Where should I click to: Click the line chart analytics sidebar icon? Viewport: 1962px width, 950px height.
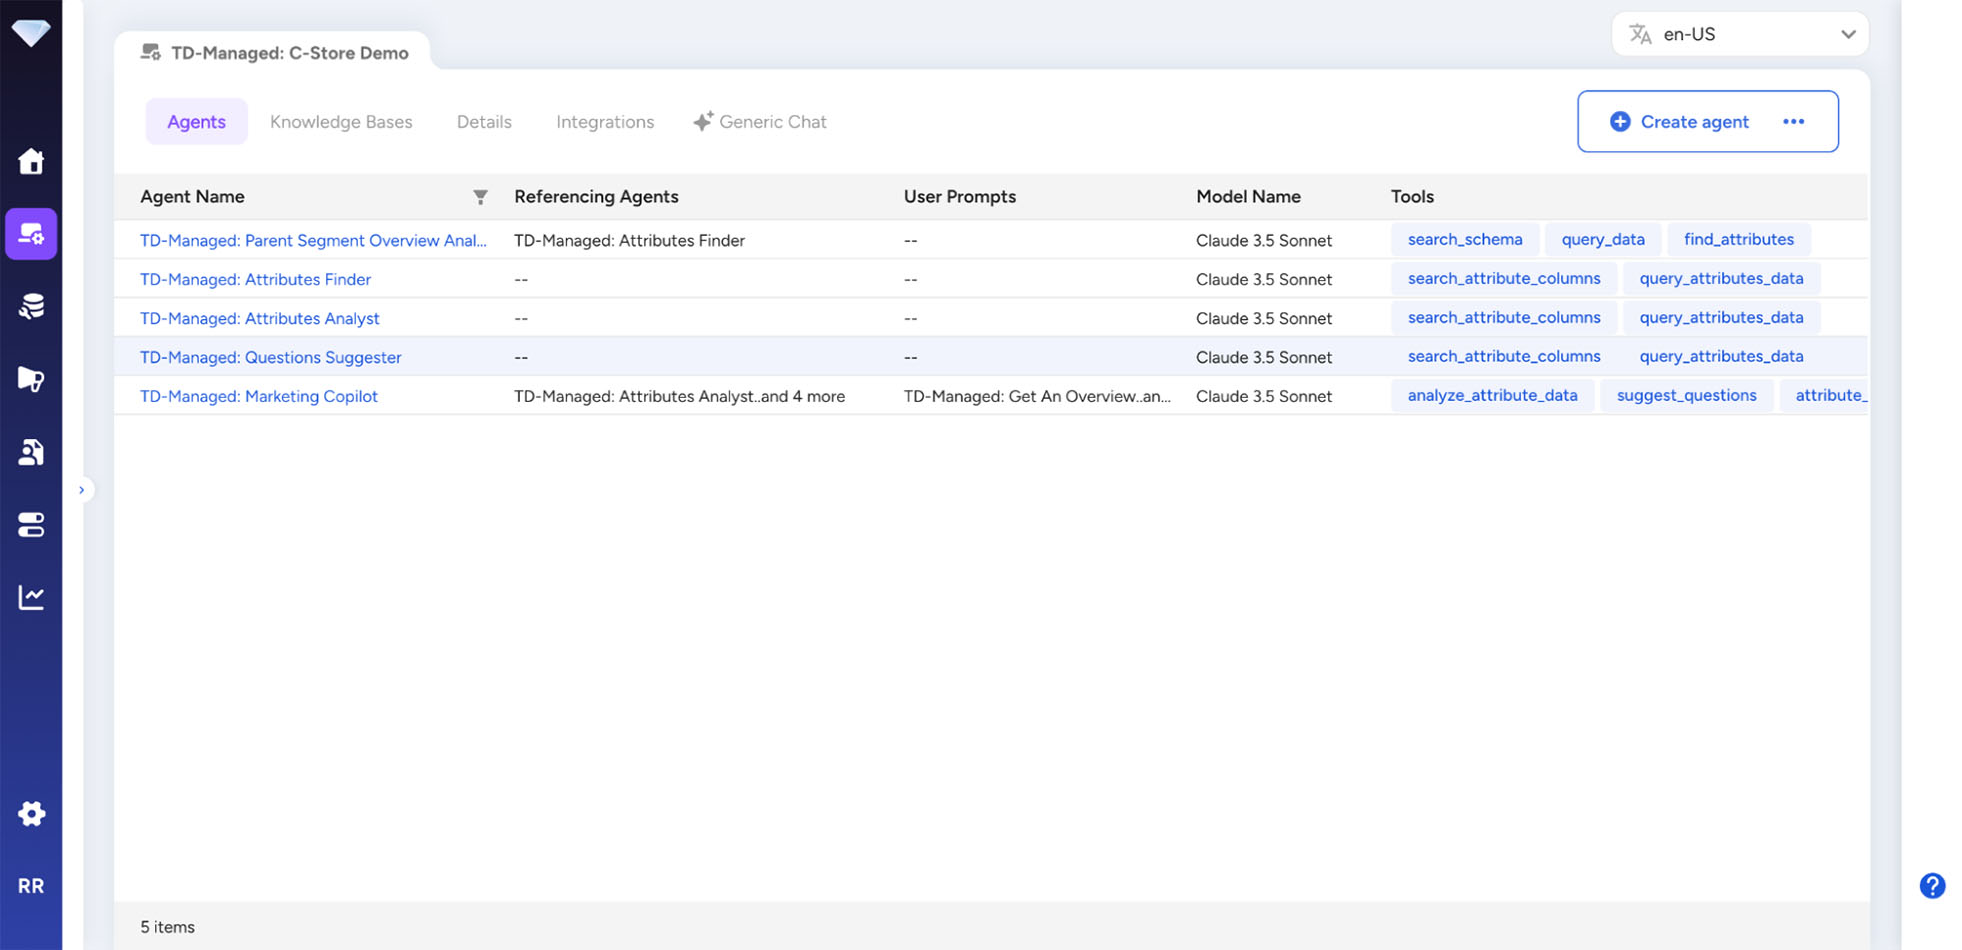[31, 597]
